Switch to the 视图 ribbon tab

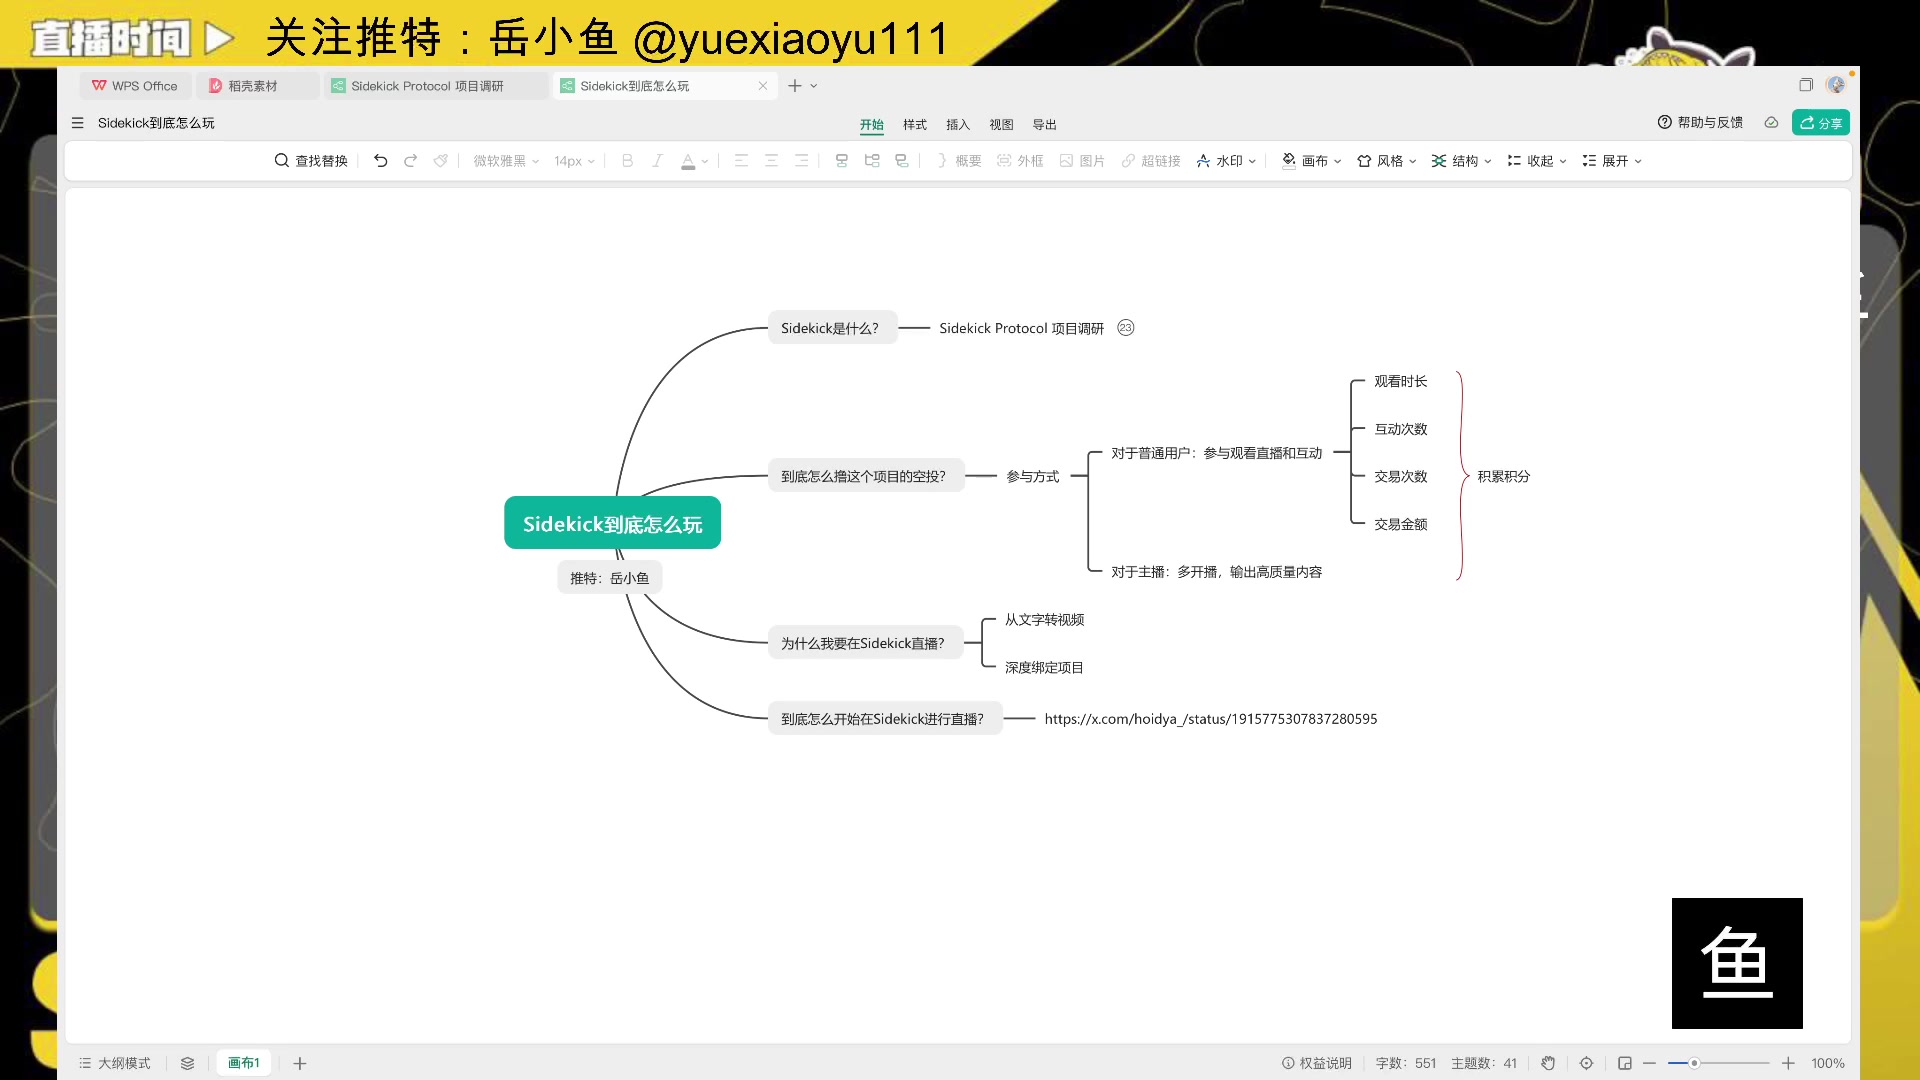(x=1001, y=125)
